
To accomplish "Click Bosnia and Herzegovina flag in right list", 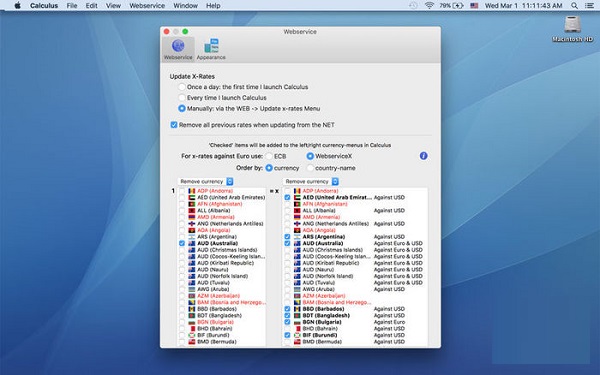I will [297, 302].
